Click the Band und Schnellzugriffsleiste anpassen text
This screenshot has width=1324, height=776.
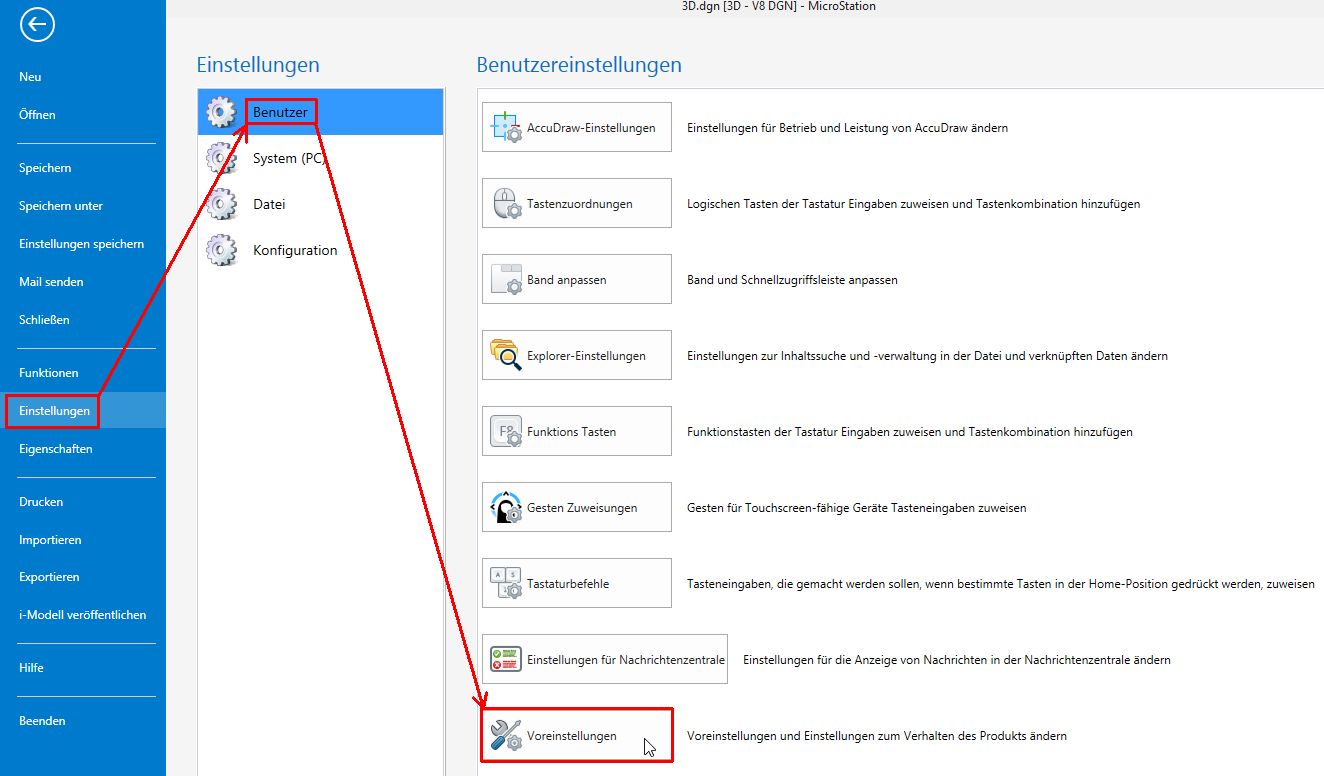click(792, 280)
